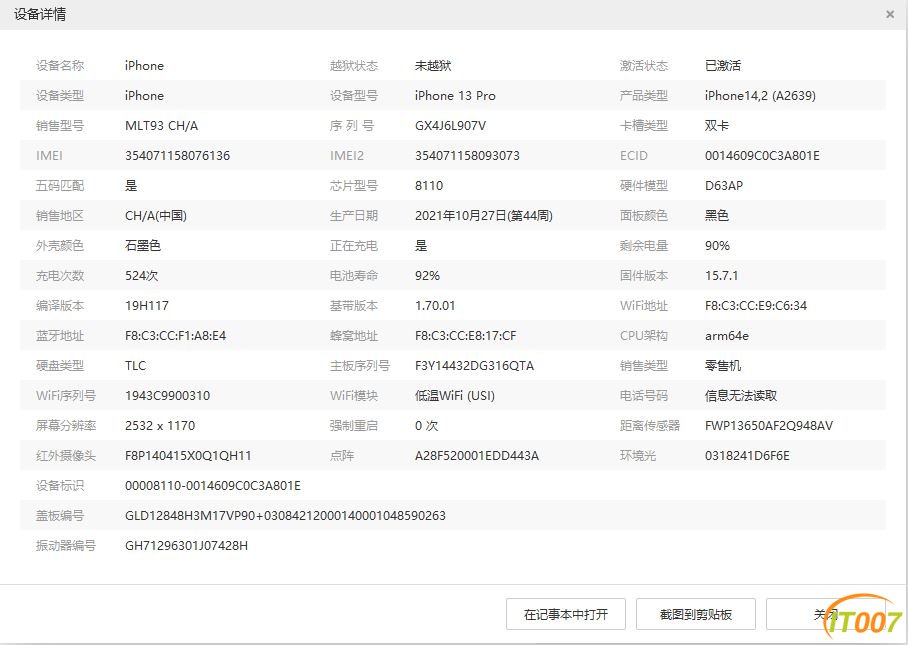Click the activation status 已激活

click(x=723, y=65)
